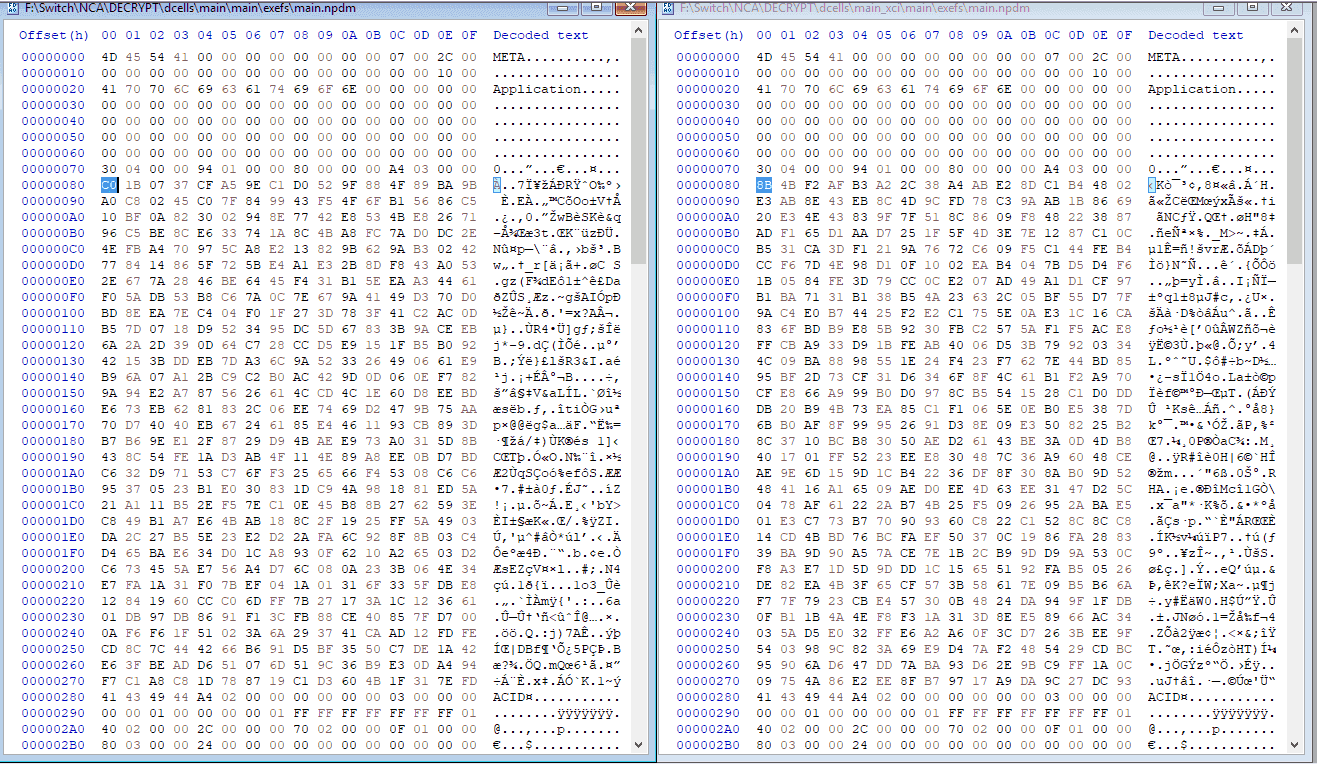Click offset 00000000 in the left window
Image resolution: width=1317 pixels, height=765 pixels.
click(53, 57)
